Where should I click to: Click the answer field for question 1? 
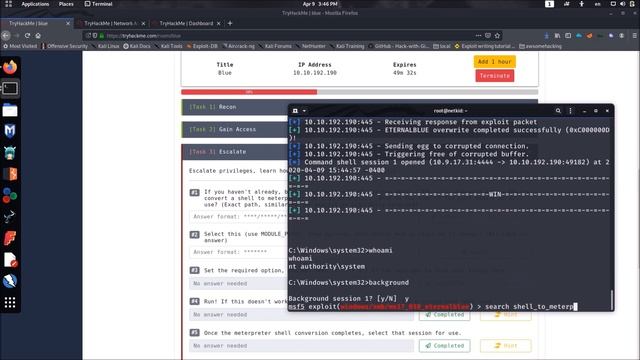pyautogui.click(x=238, y=217)
